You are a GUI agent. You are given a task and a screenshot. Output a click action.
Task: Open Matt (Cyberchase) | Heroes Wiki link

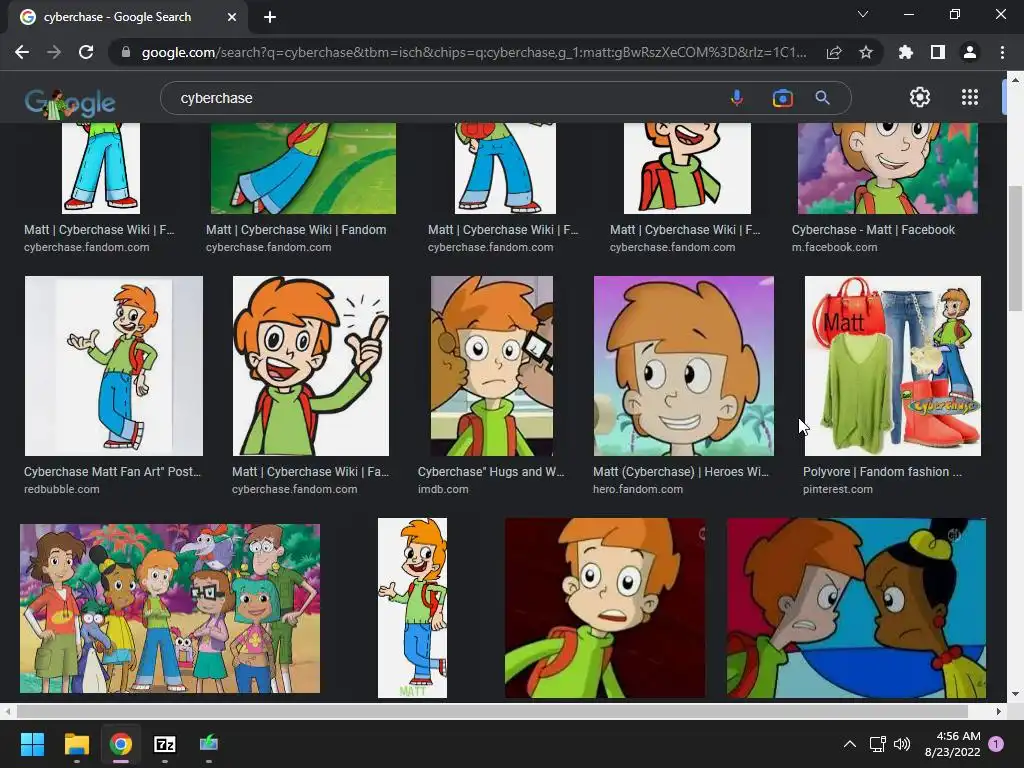point(680,472)
